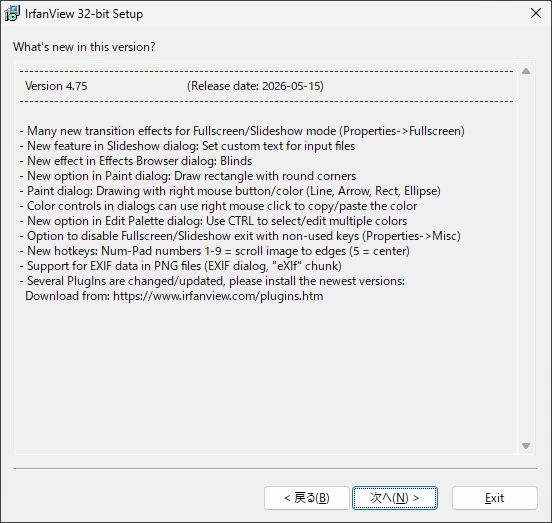This screenshot has width=552, height=523.
Task: Click the 'What's new in this version?' heading
Action: (84, 47)
